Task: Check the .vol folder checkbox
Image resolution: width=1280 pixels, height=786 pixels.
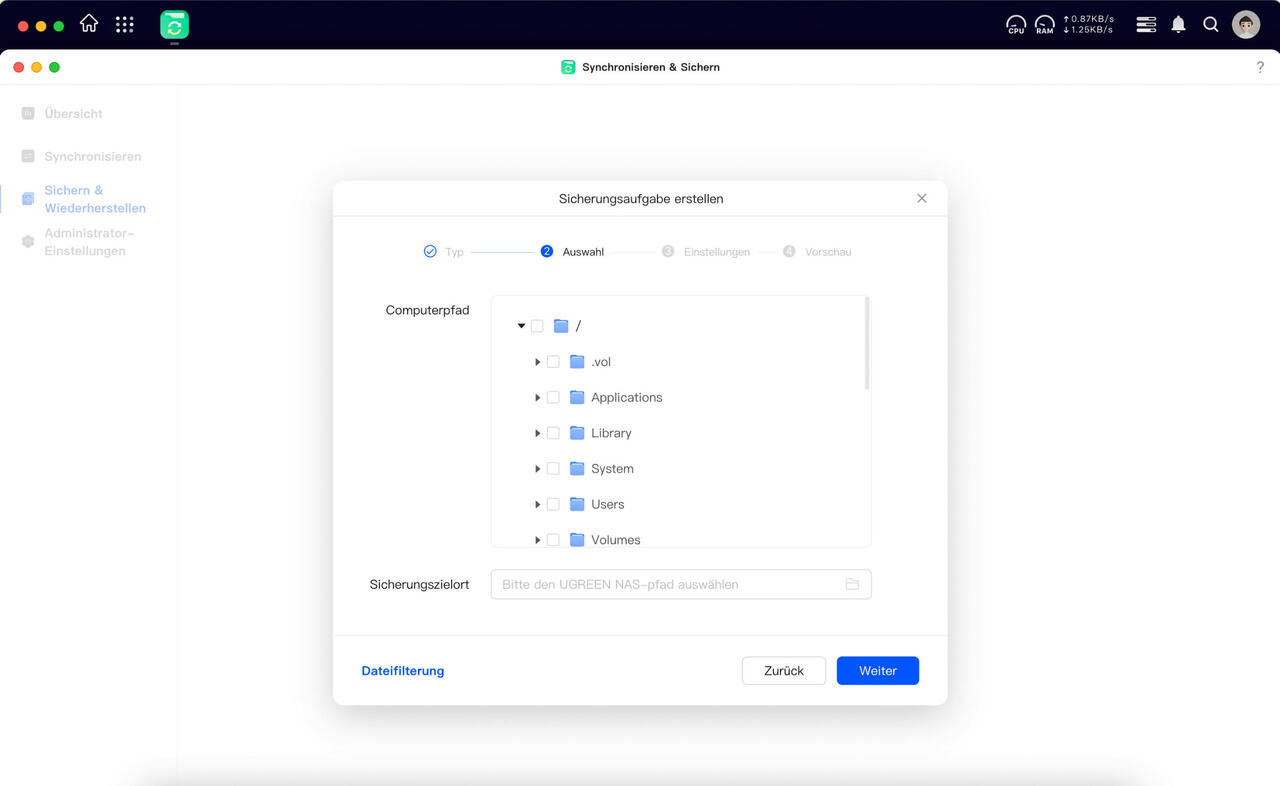Action: pos(553,362)
